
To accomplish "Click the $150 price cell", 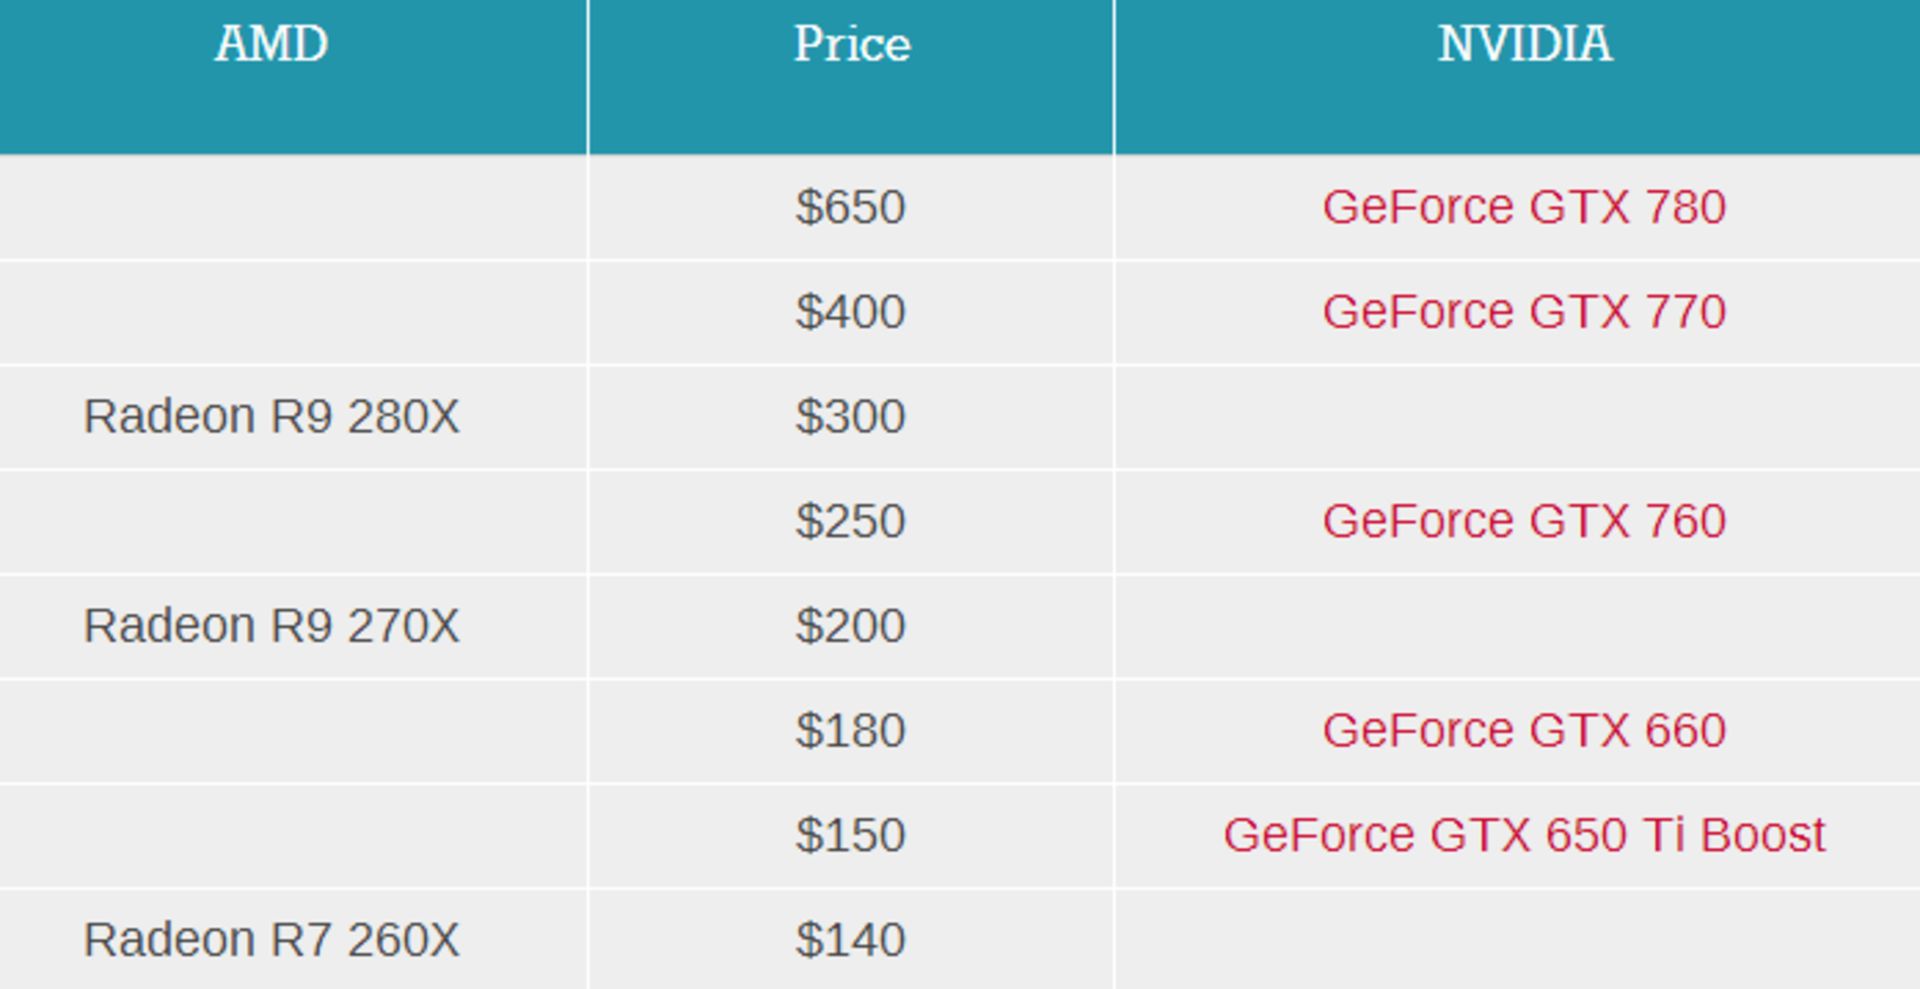I will 851,835.
